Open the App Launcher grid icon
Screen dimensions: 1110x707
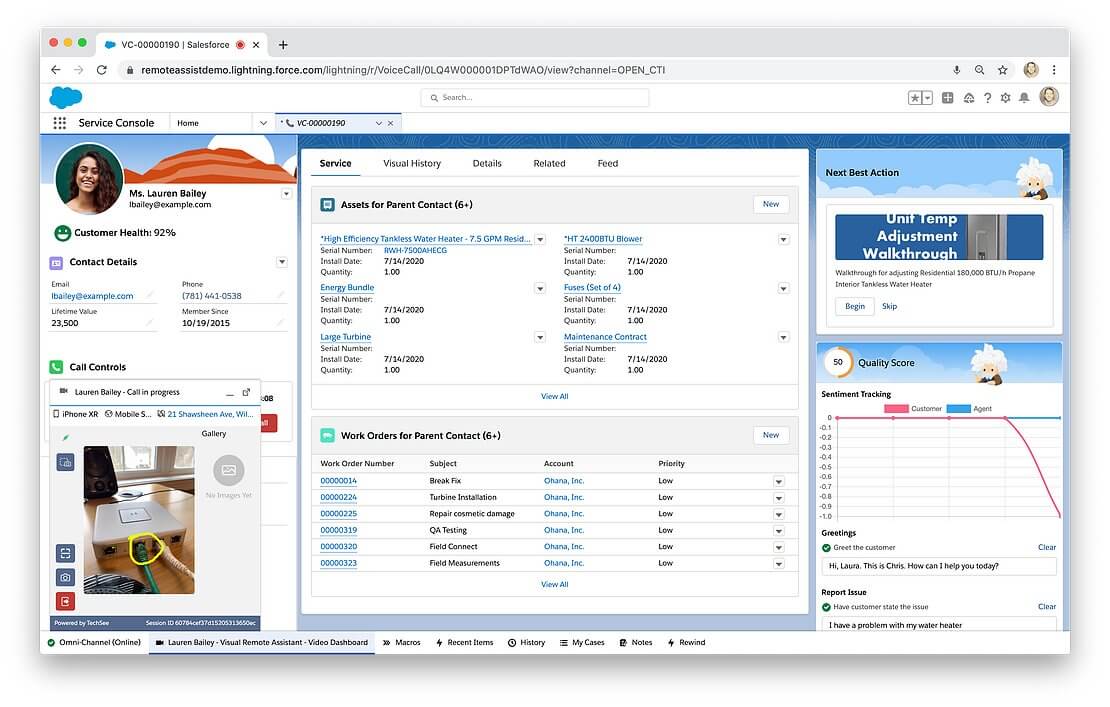coord(60,123)
